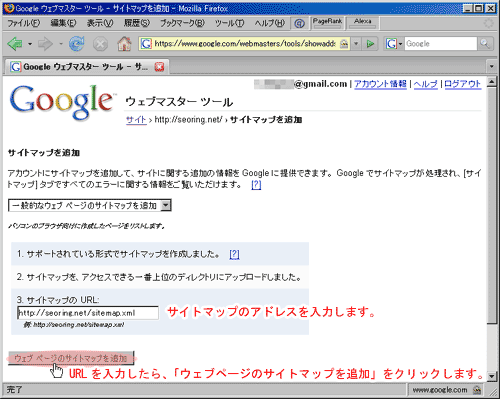Click the lock icon in the address bar
Viewport: 500px width, 399px height.
(x=344, y=44)
